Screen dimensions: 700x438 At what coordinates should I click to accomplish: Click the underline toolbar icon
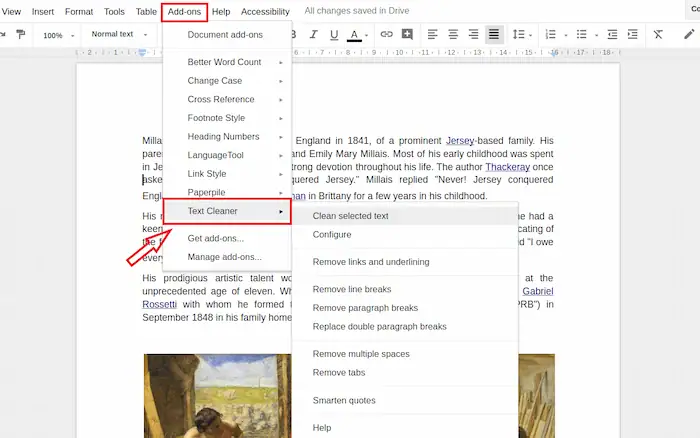tap(333, 35)
